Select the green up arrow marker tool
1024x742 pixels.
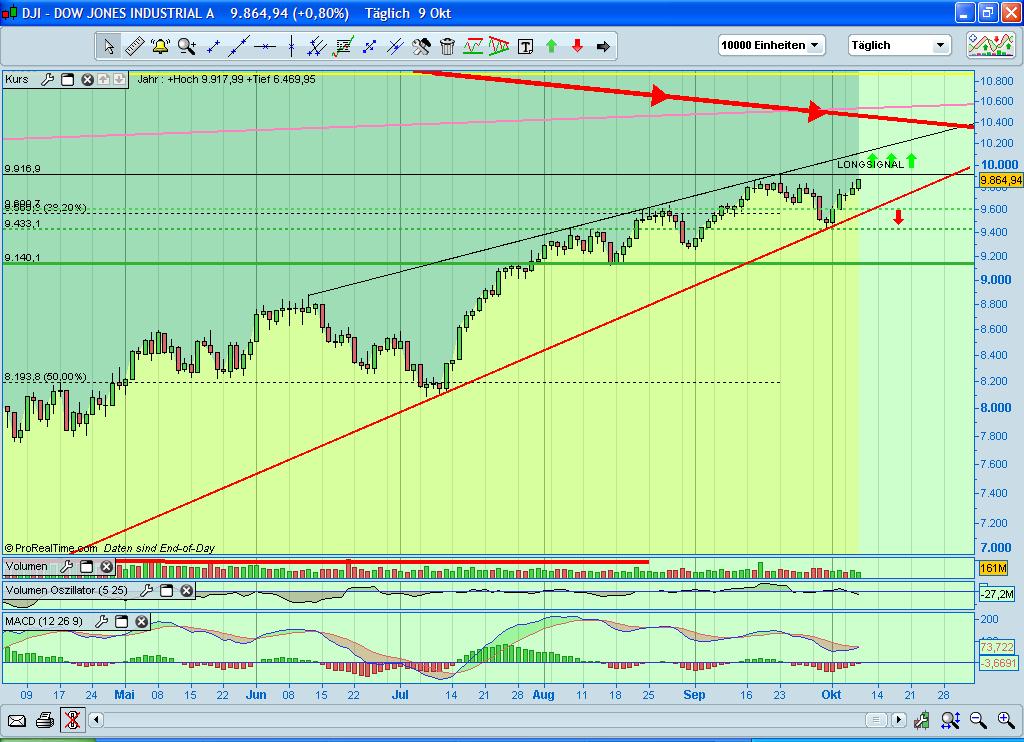[x=552, y=46]
